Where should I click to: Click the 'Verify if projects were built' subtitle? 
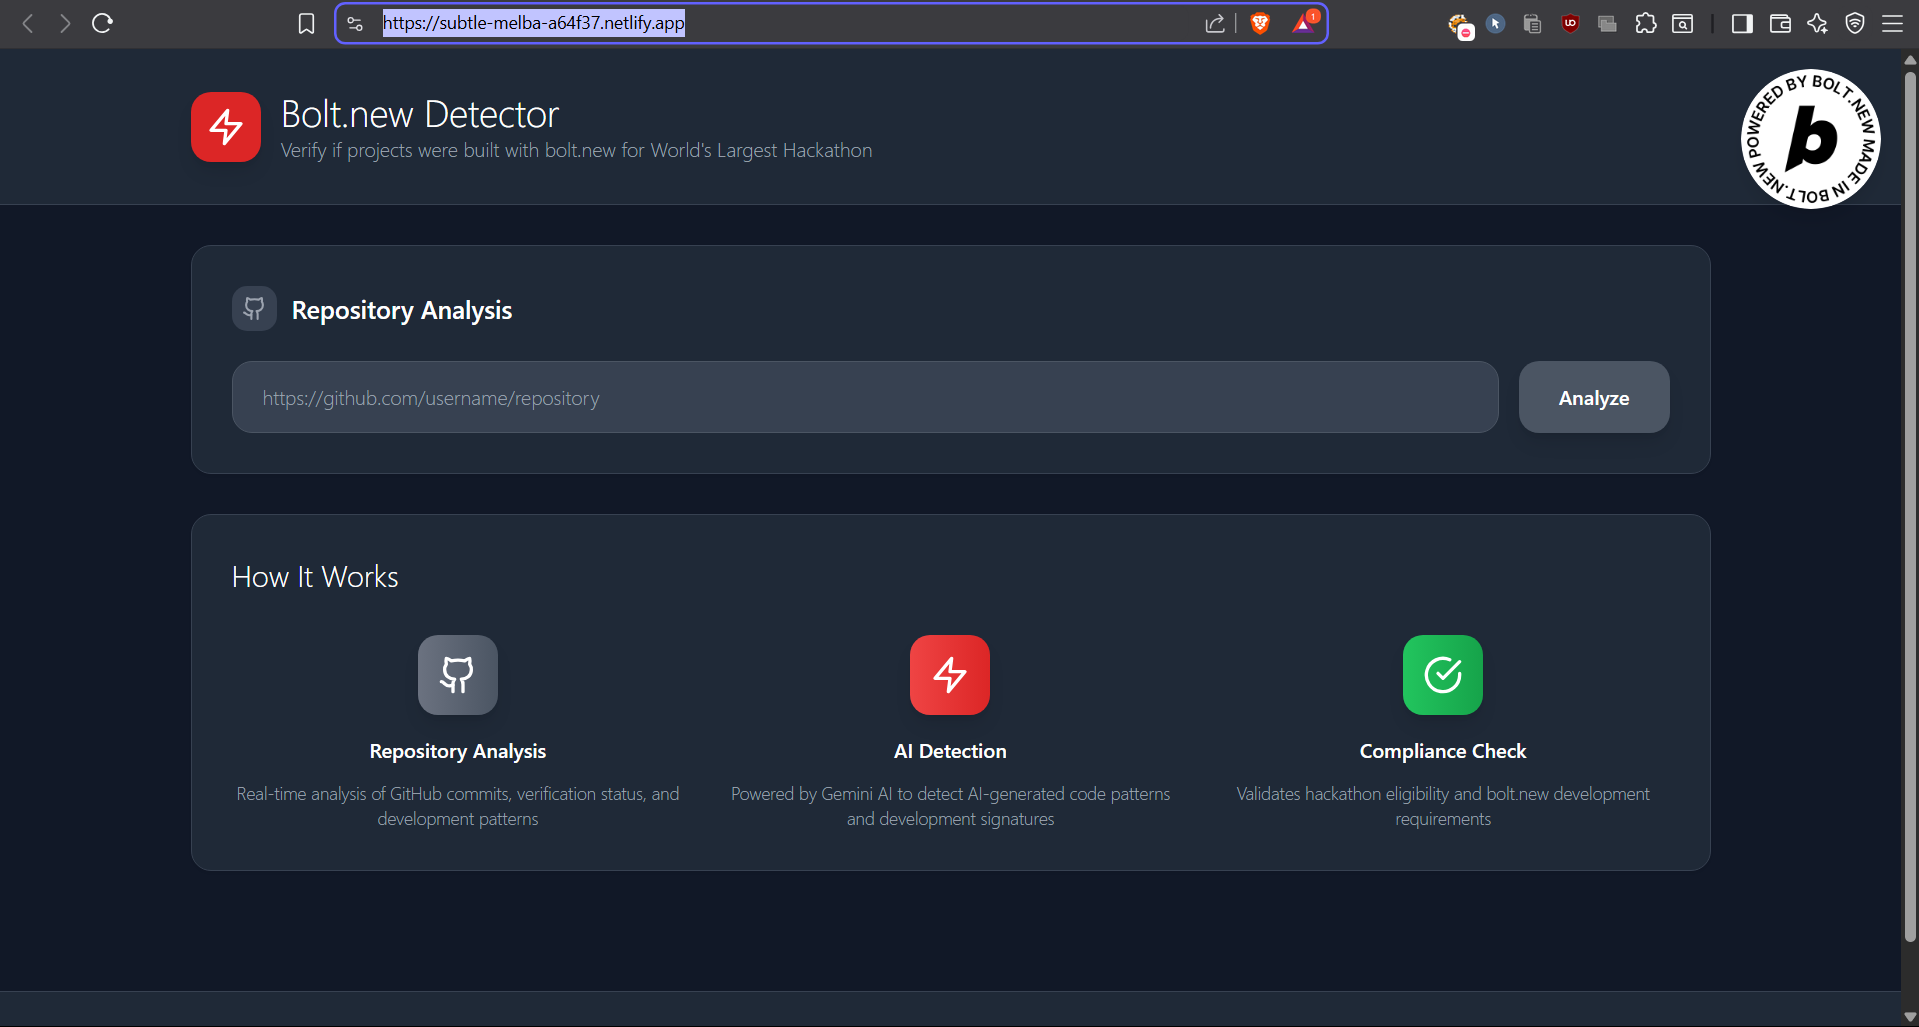click(576, 150)
